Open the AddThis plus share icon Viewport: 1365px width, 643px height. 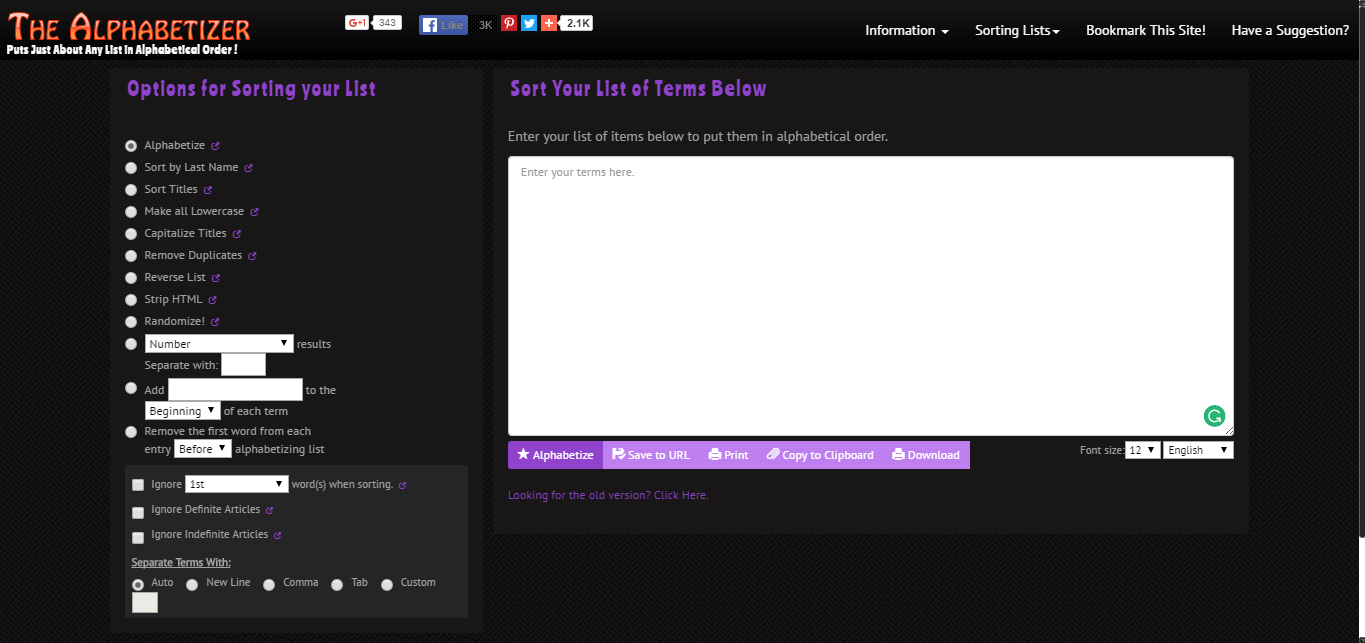(549, 23)
